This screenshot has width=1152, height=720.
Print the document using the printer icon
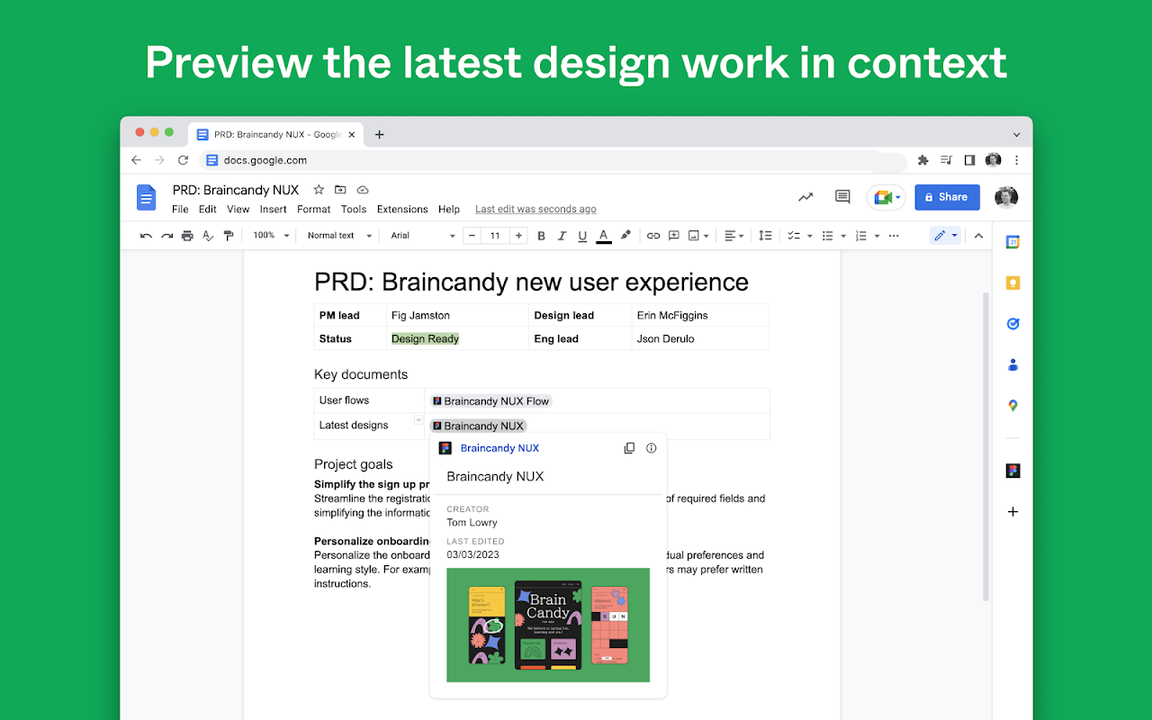(187, 236)
